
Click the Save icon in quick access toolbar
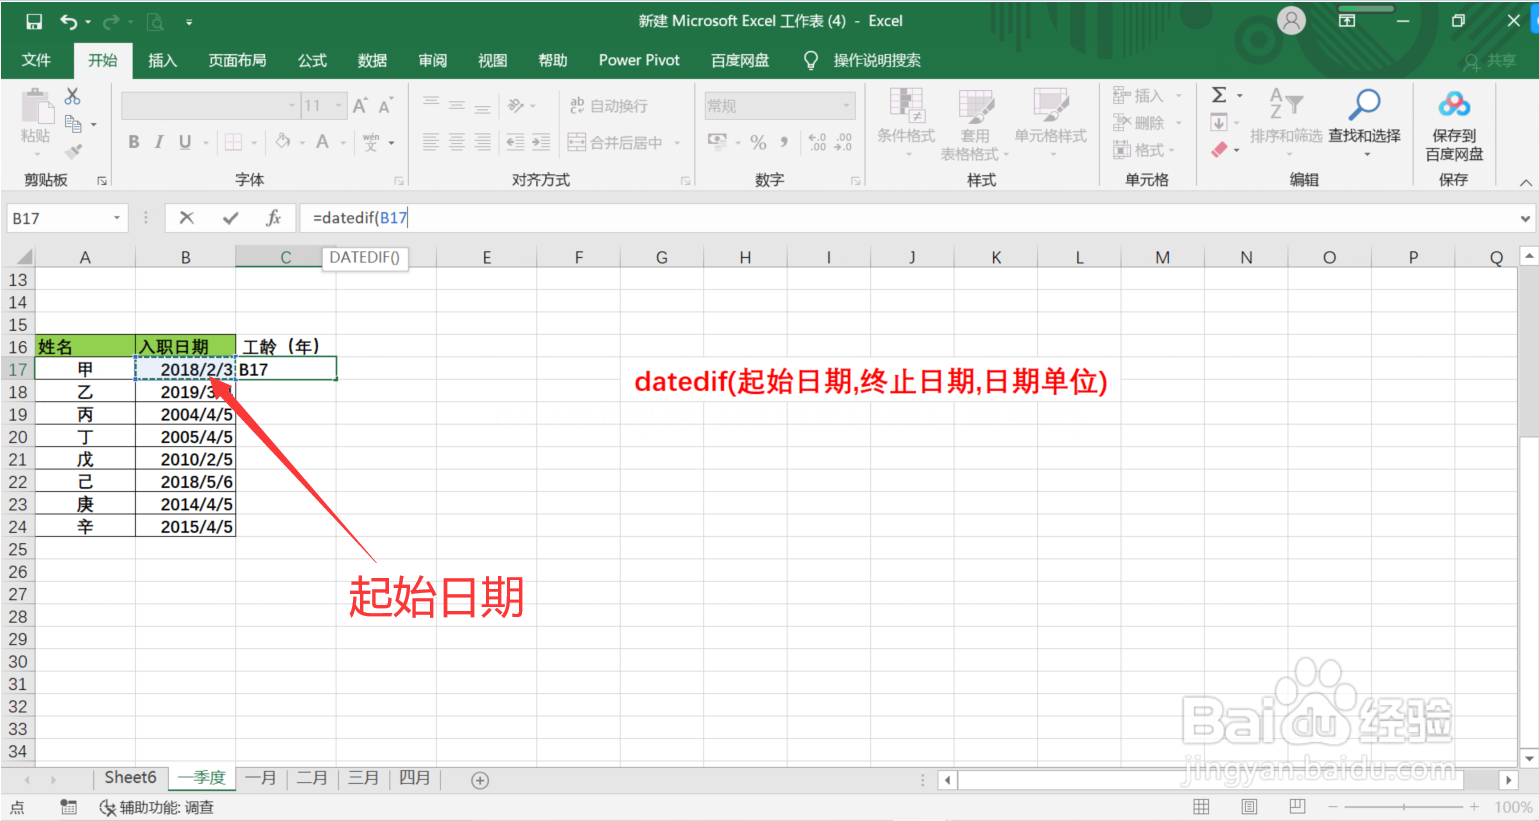point(34,21)
